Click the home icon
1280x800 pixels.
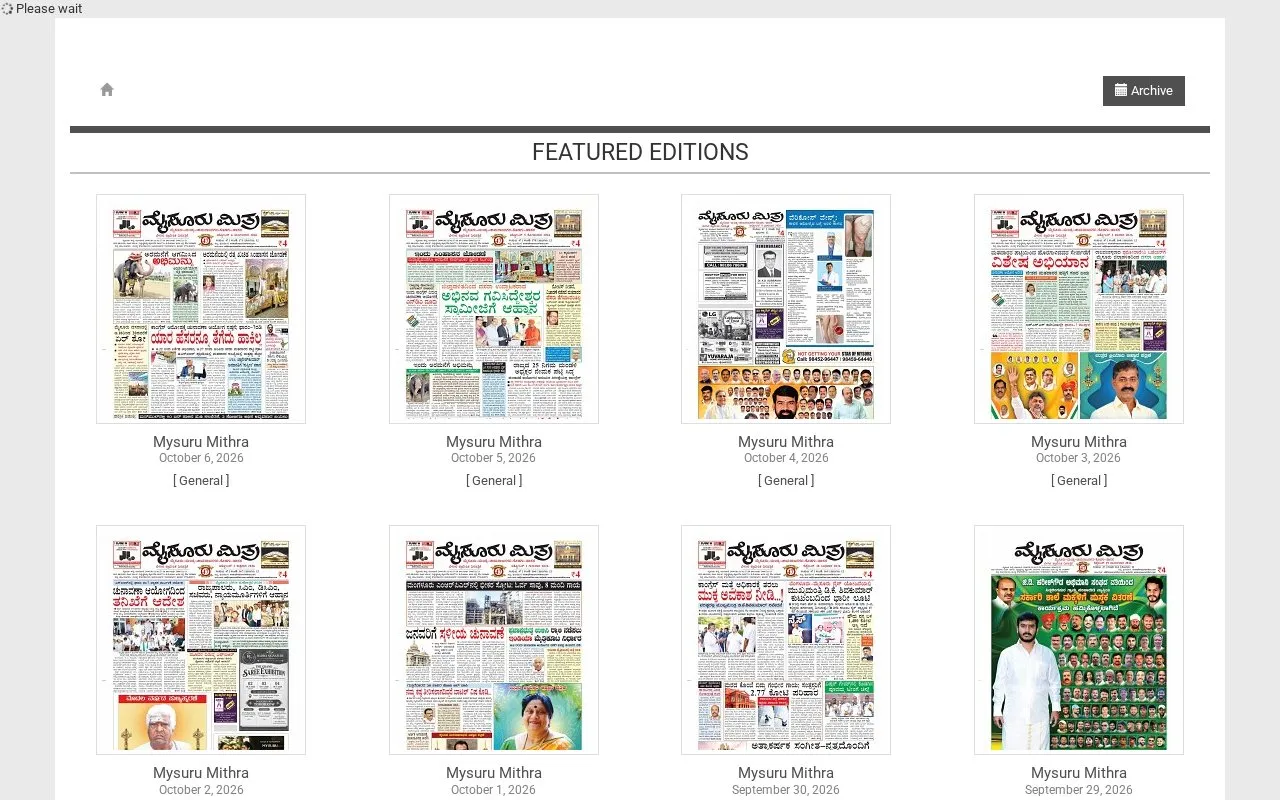pos(107,90)
